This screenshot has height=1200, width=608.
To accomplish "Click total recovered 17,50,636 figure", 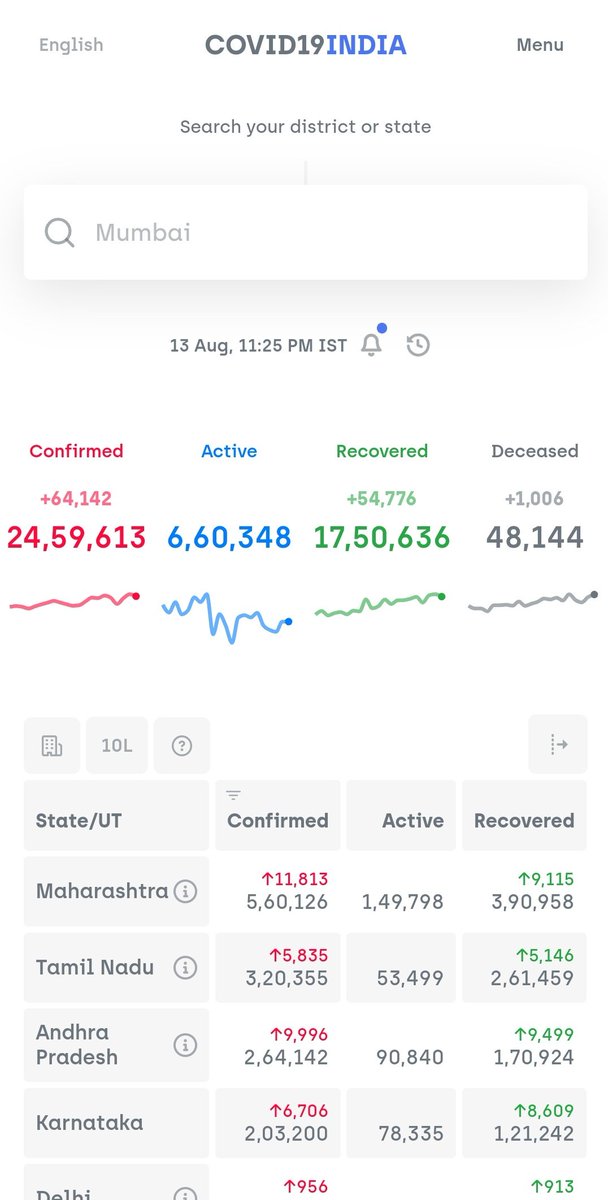I will pos(382,537).
